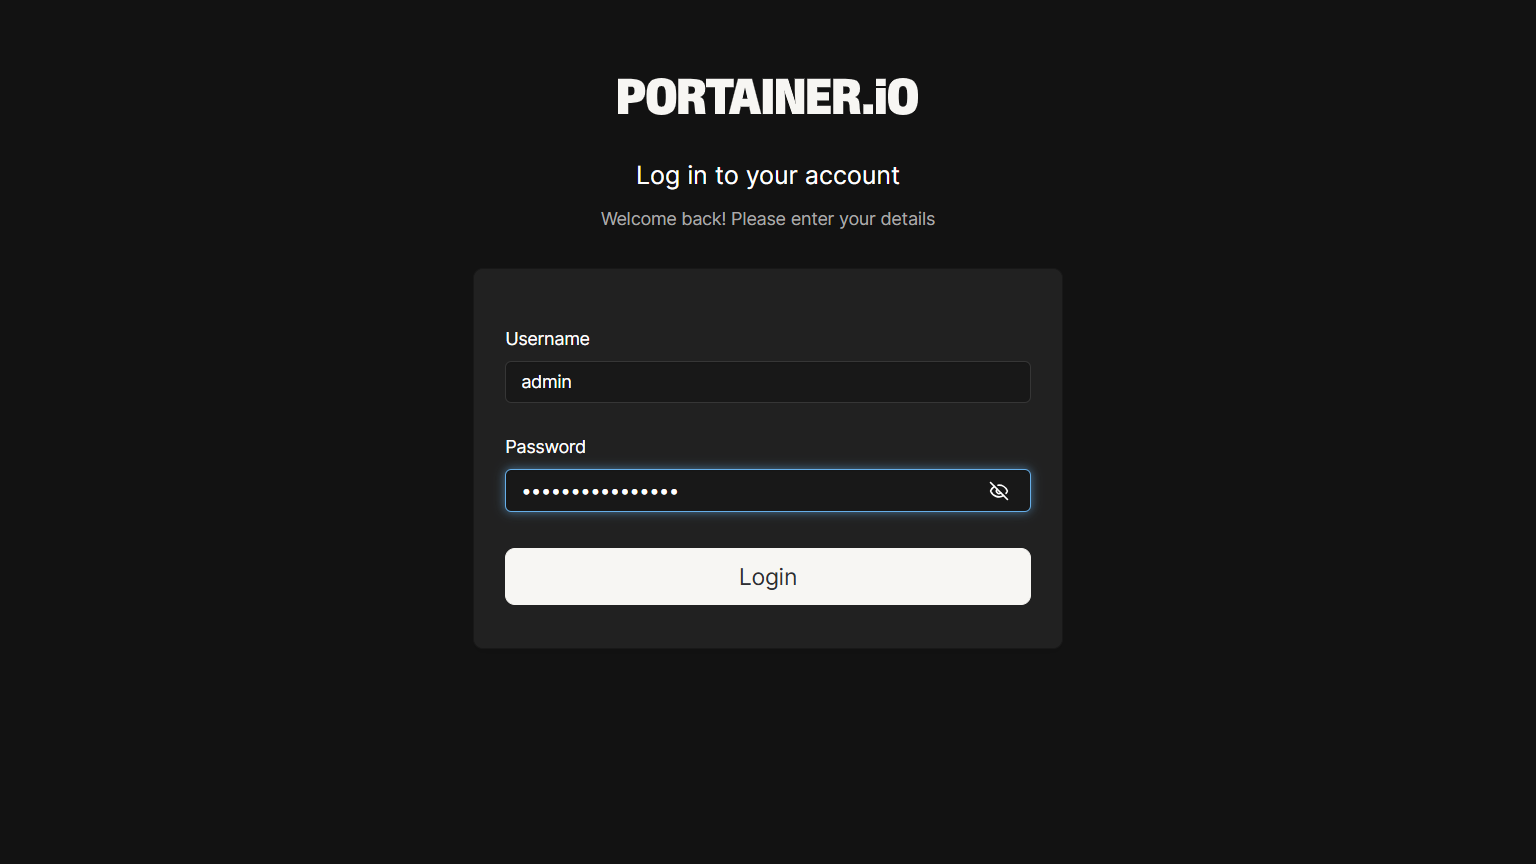Click the "Log in to your account" heading
This screenshot has height=864, width=1536.
767,175
